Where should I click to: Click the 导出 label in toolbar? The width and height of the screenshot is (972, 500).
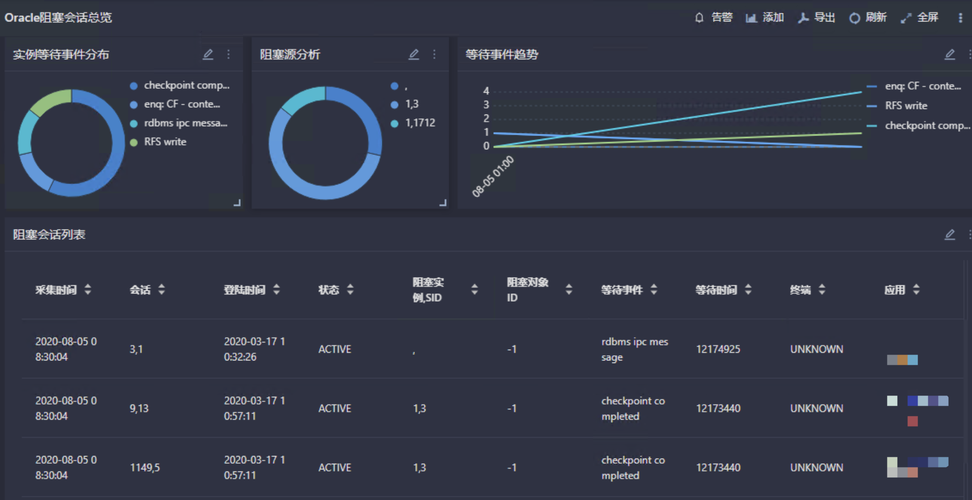click(825, 17)
